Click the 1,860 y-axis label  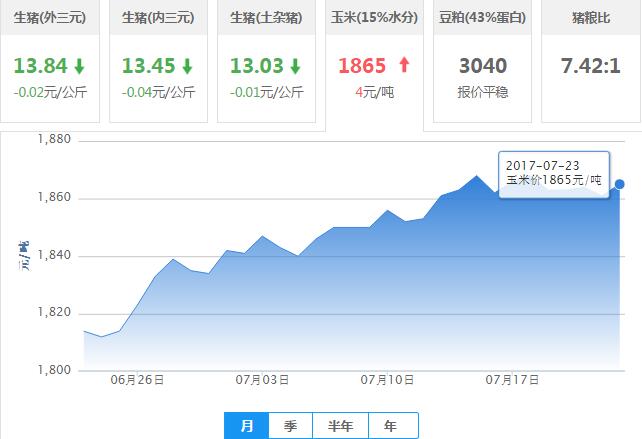(54, 197)
